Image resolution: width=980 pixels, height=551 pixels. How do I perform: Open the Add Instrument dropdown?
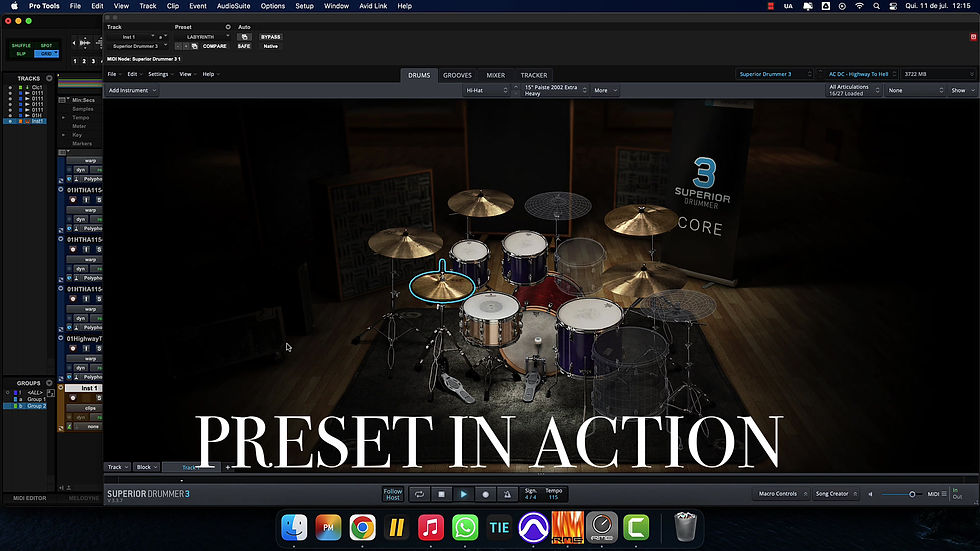tap(132, 91)
